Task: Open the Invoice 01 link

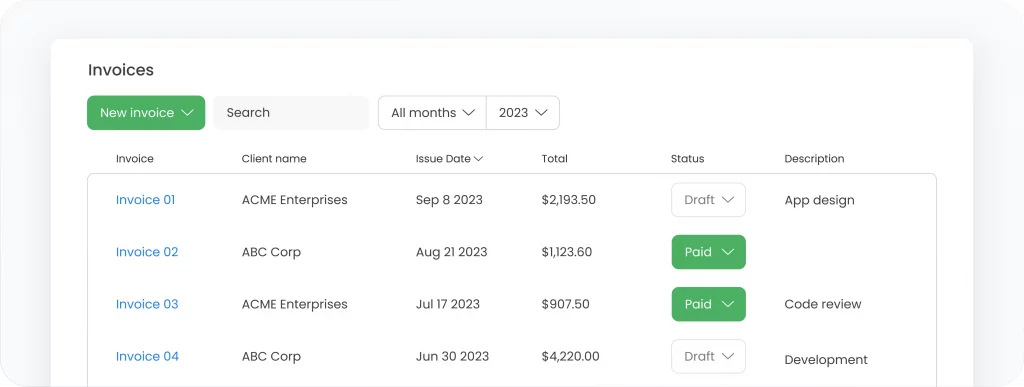Action: coord(146,200)
